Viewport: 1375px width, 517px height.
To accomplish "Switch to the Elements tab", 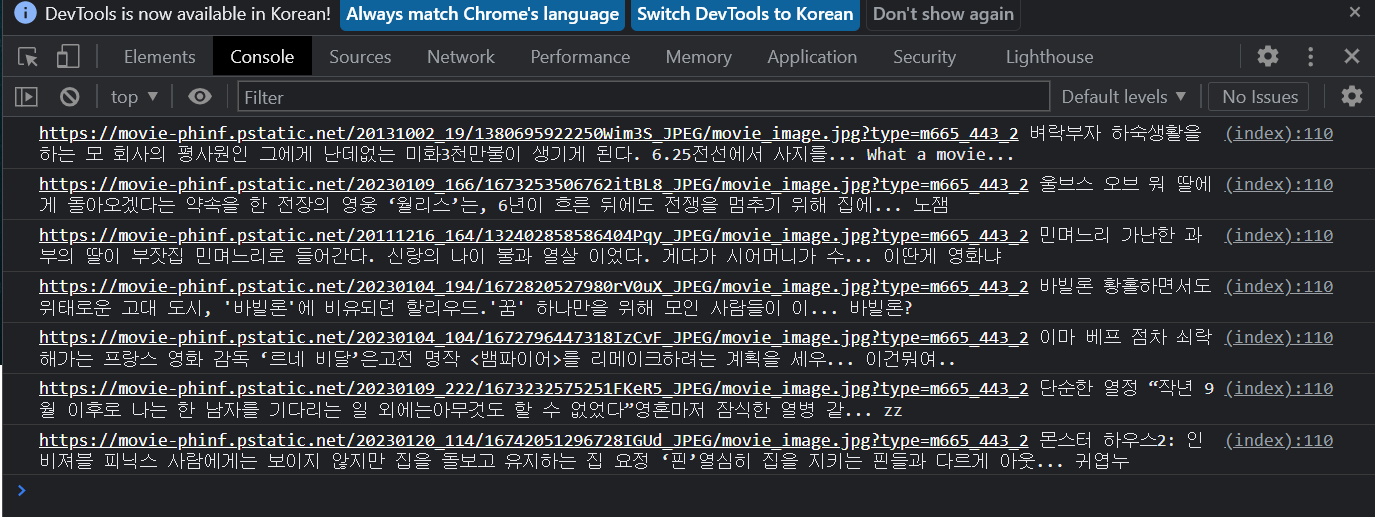I will tap(160, 57).
